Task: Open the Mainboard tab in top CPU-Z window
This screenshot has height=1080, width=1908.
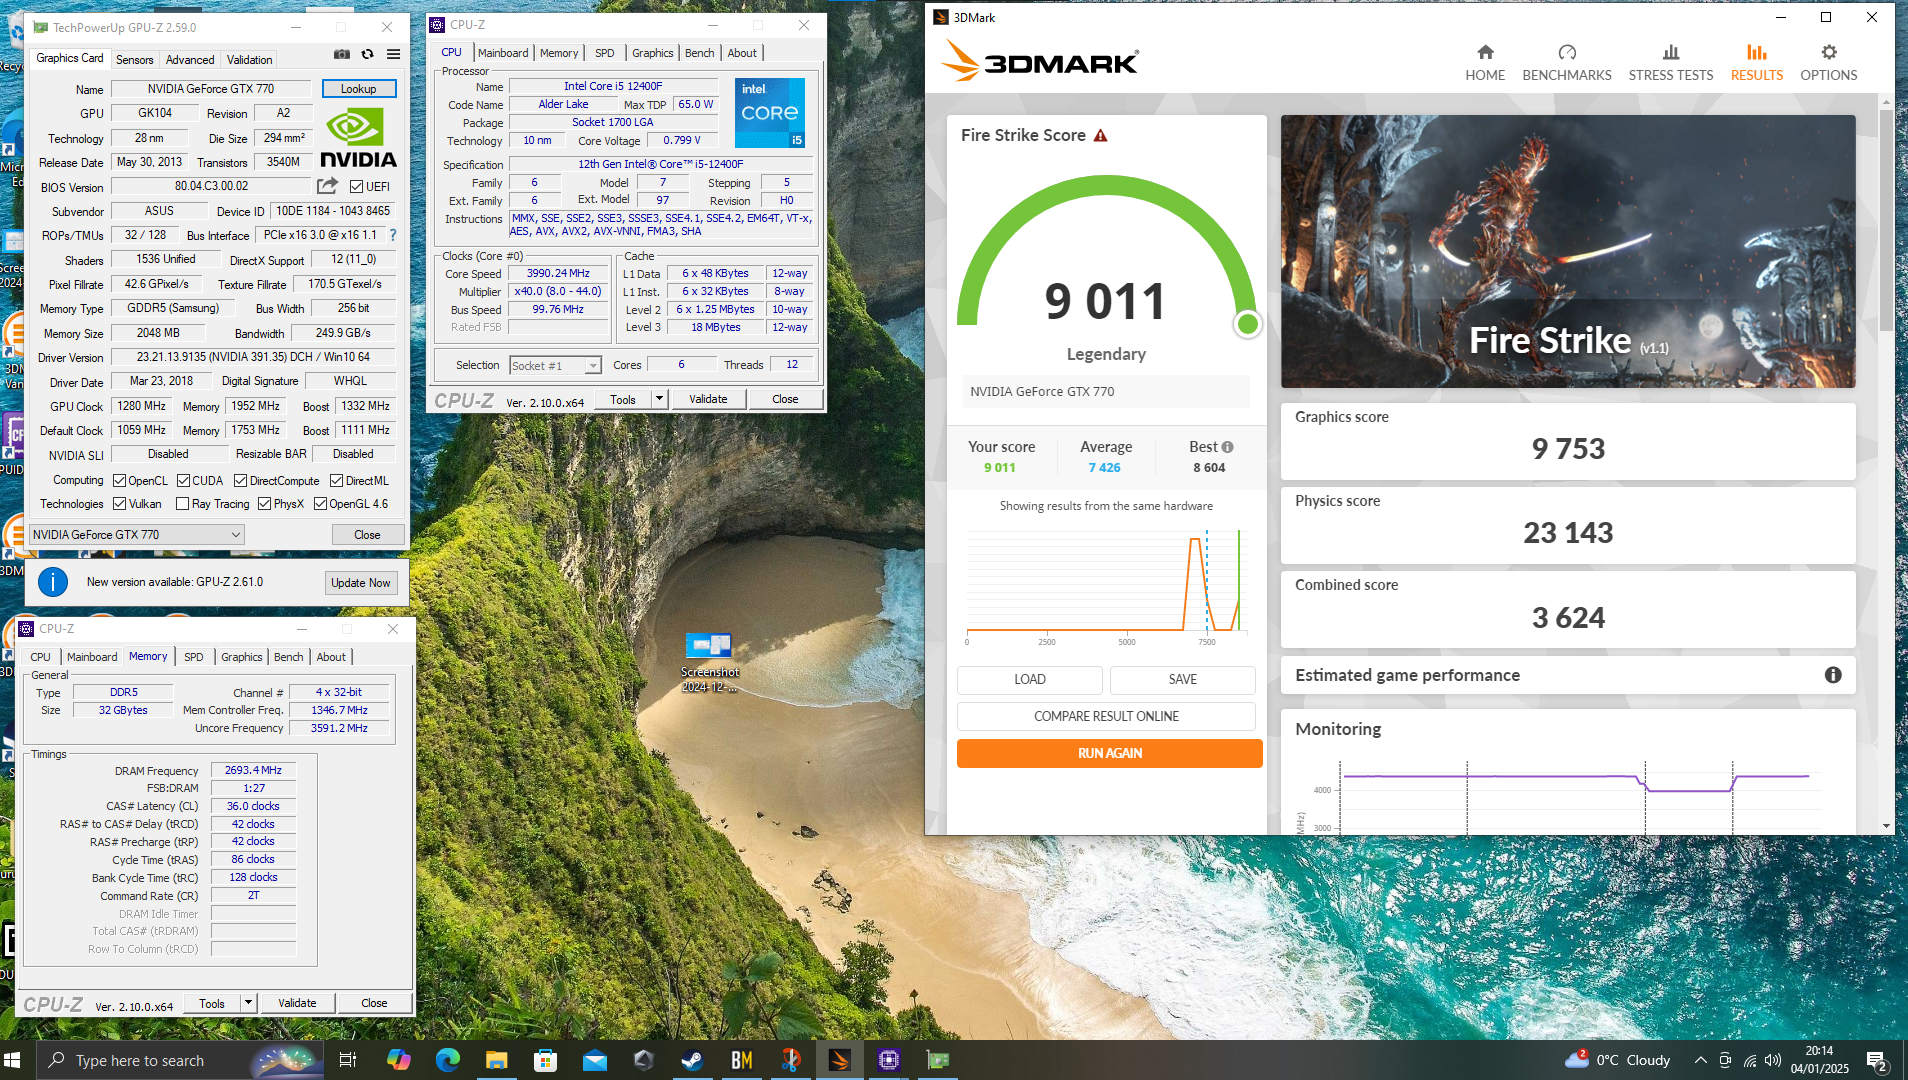Action: pyautogui.click(x=503, y=53)
